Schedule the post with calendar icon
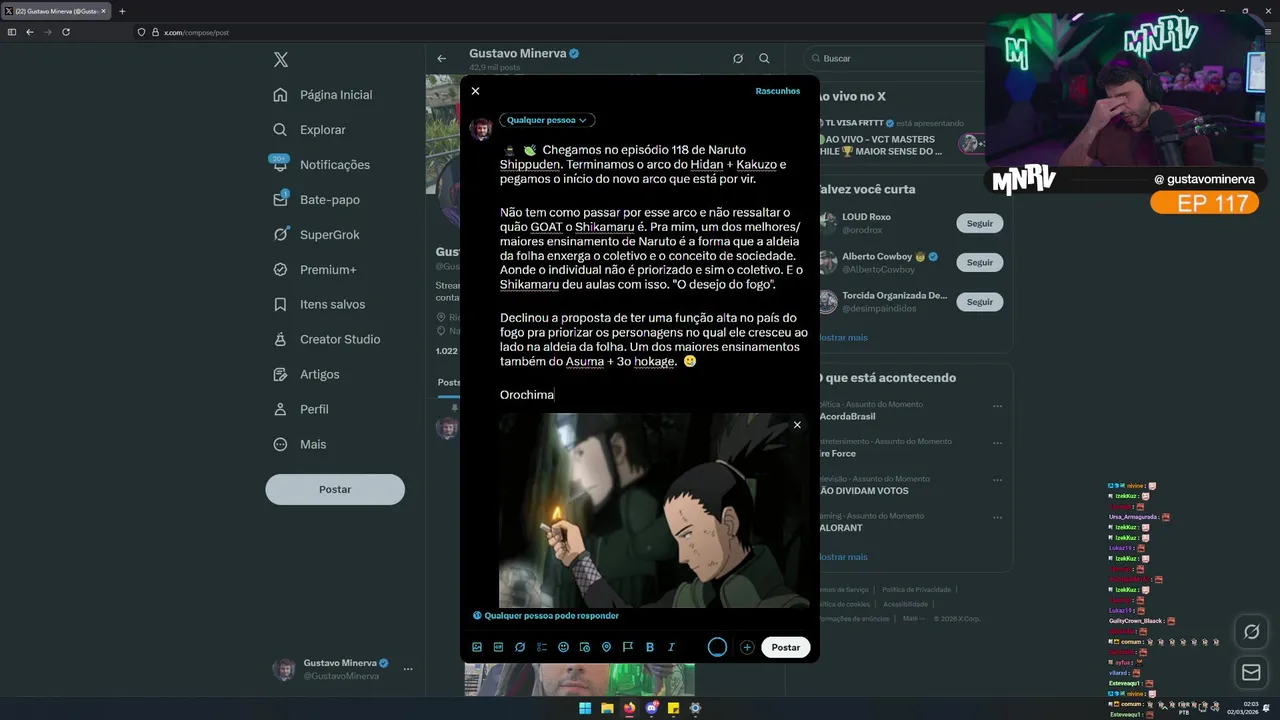The width and height of the screenshot is (1280, 720). point(585,647)
